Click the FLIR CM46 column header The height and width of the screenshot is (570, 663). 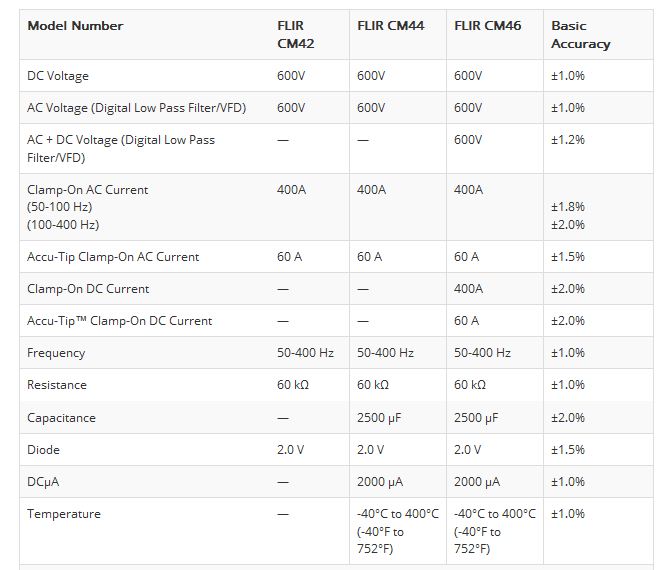click(487, 26)
